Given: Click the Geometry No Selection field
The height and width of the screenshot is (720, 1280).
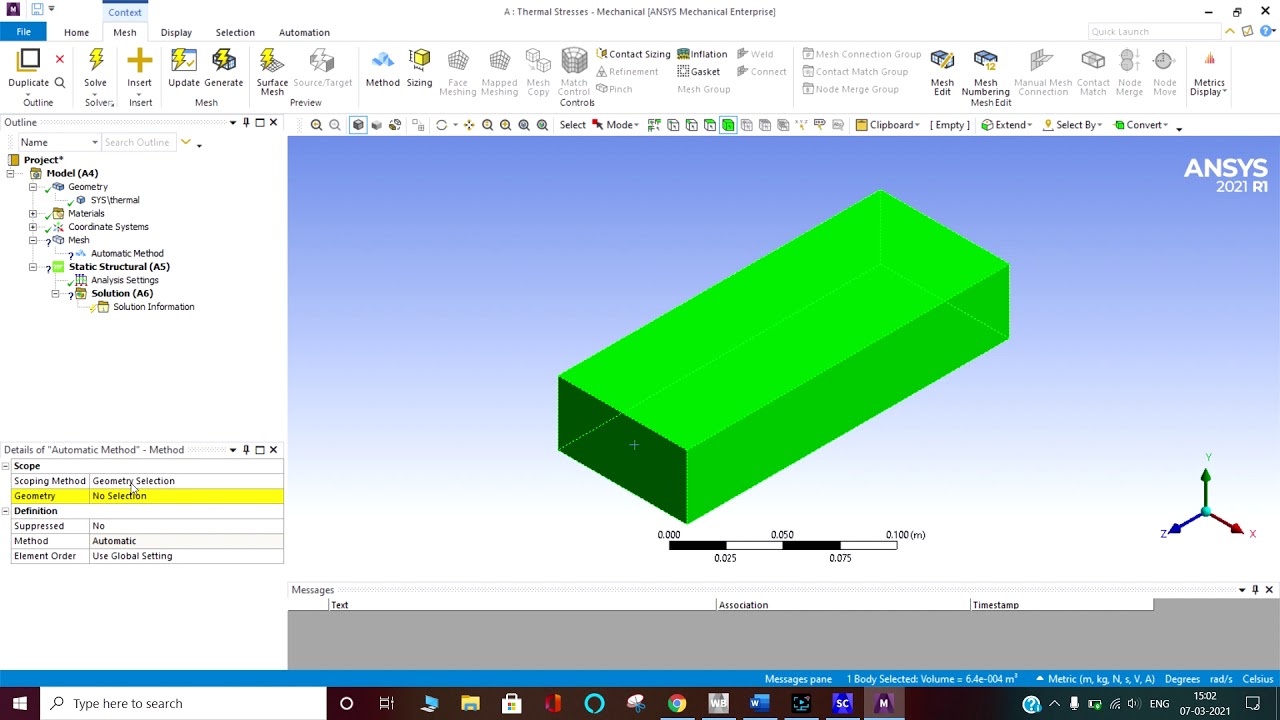Looking at the screenshot, I should [x=186, y=496].
